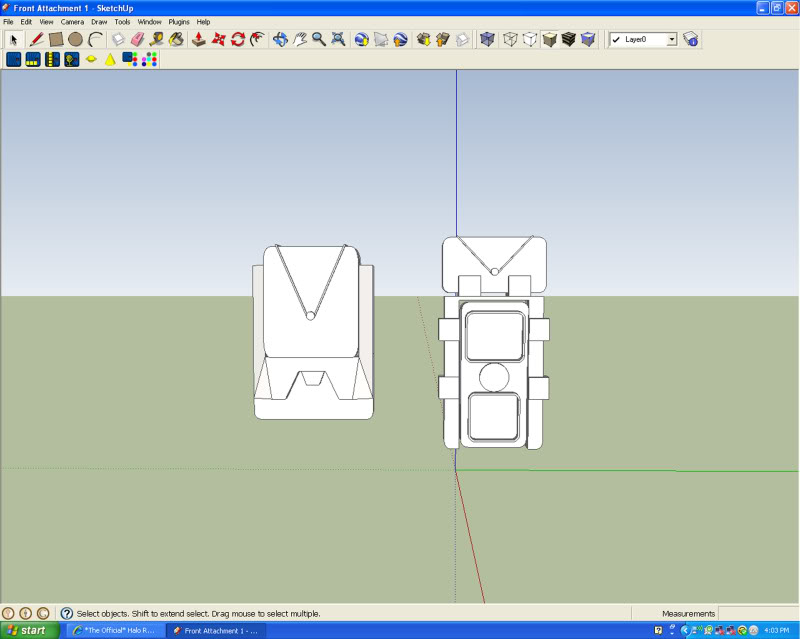Click the Zoom Extents tool
This screenshot has height=639, width=800.
[338, 39]
